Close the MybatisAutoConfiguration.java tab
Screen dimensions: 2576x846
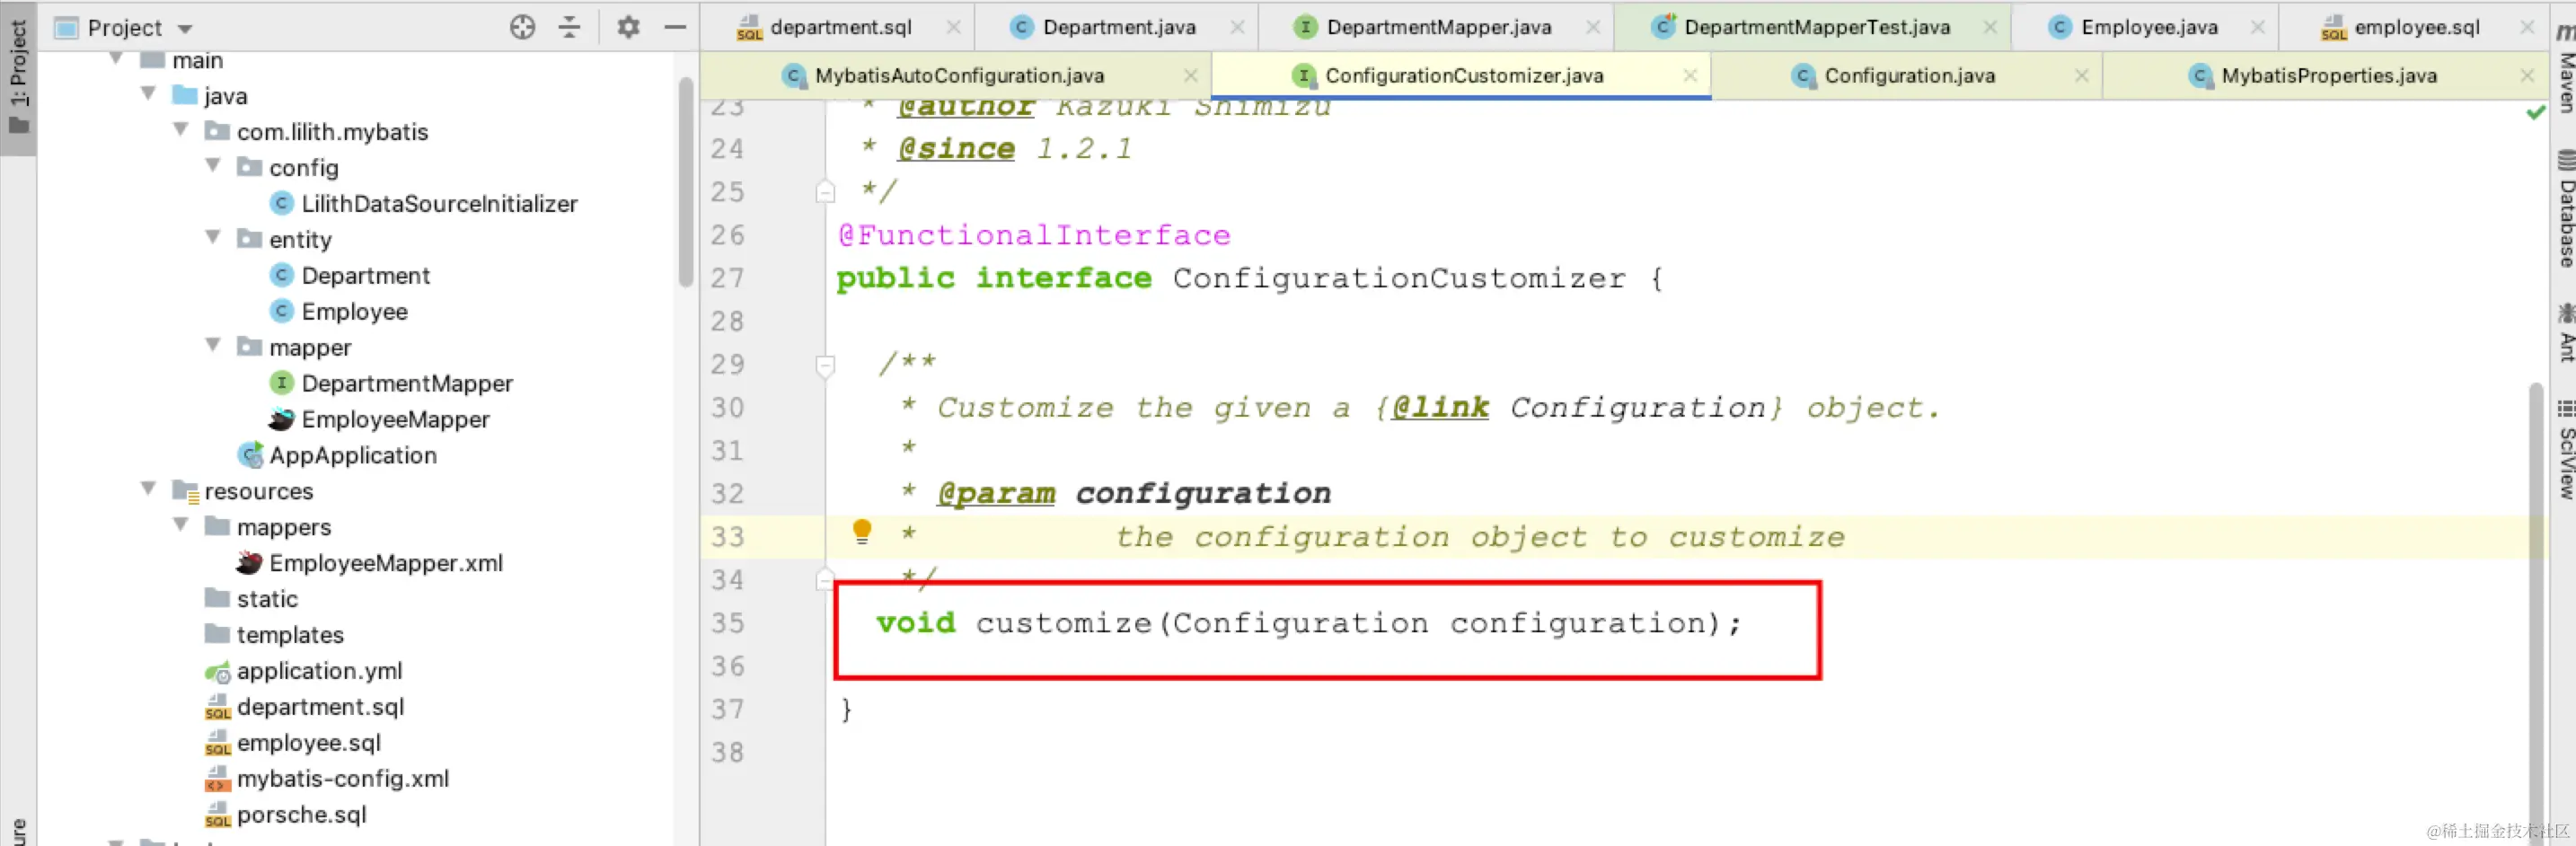1190,75
